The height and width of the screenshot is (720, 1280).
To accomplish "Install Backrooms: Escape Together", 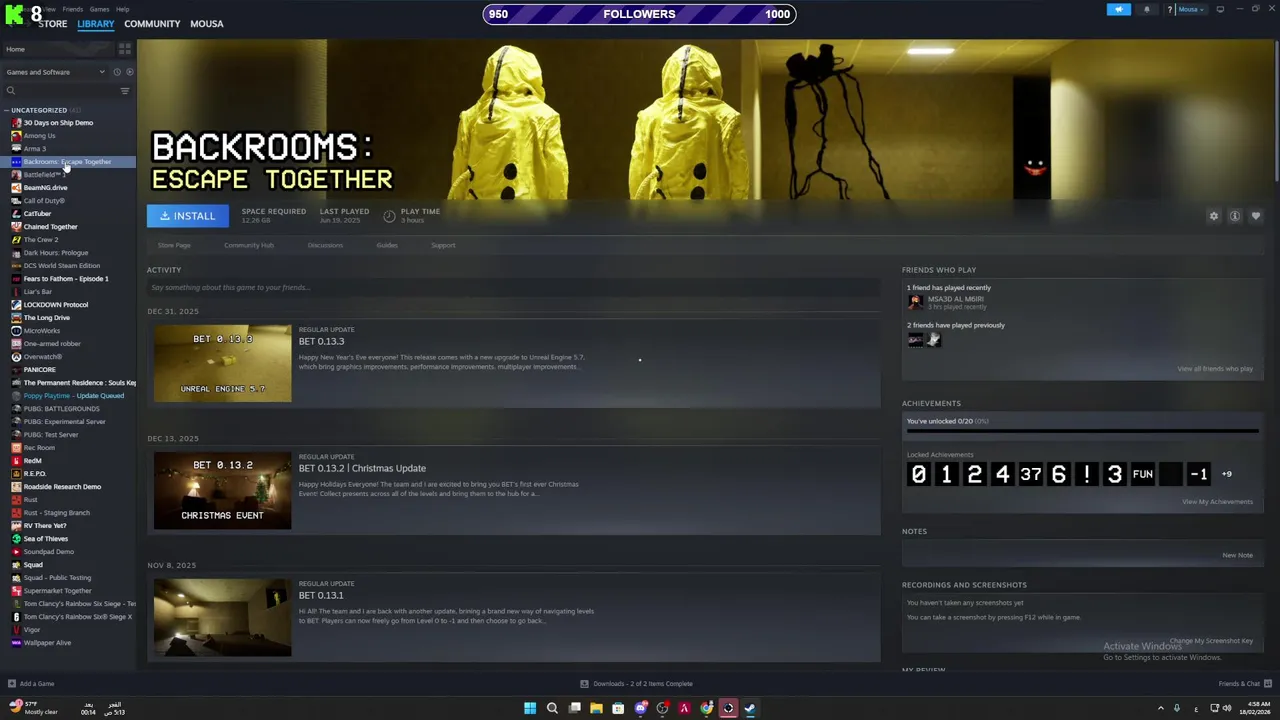I will click(188, 216).
